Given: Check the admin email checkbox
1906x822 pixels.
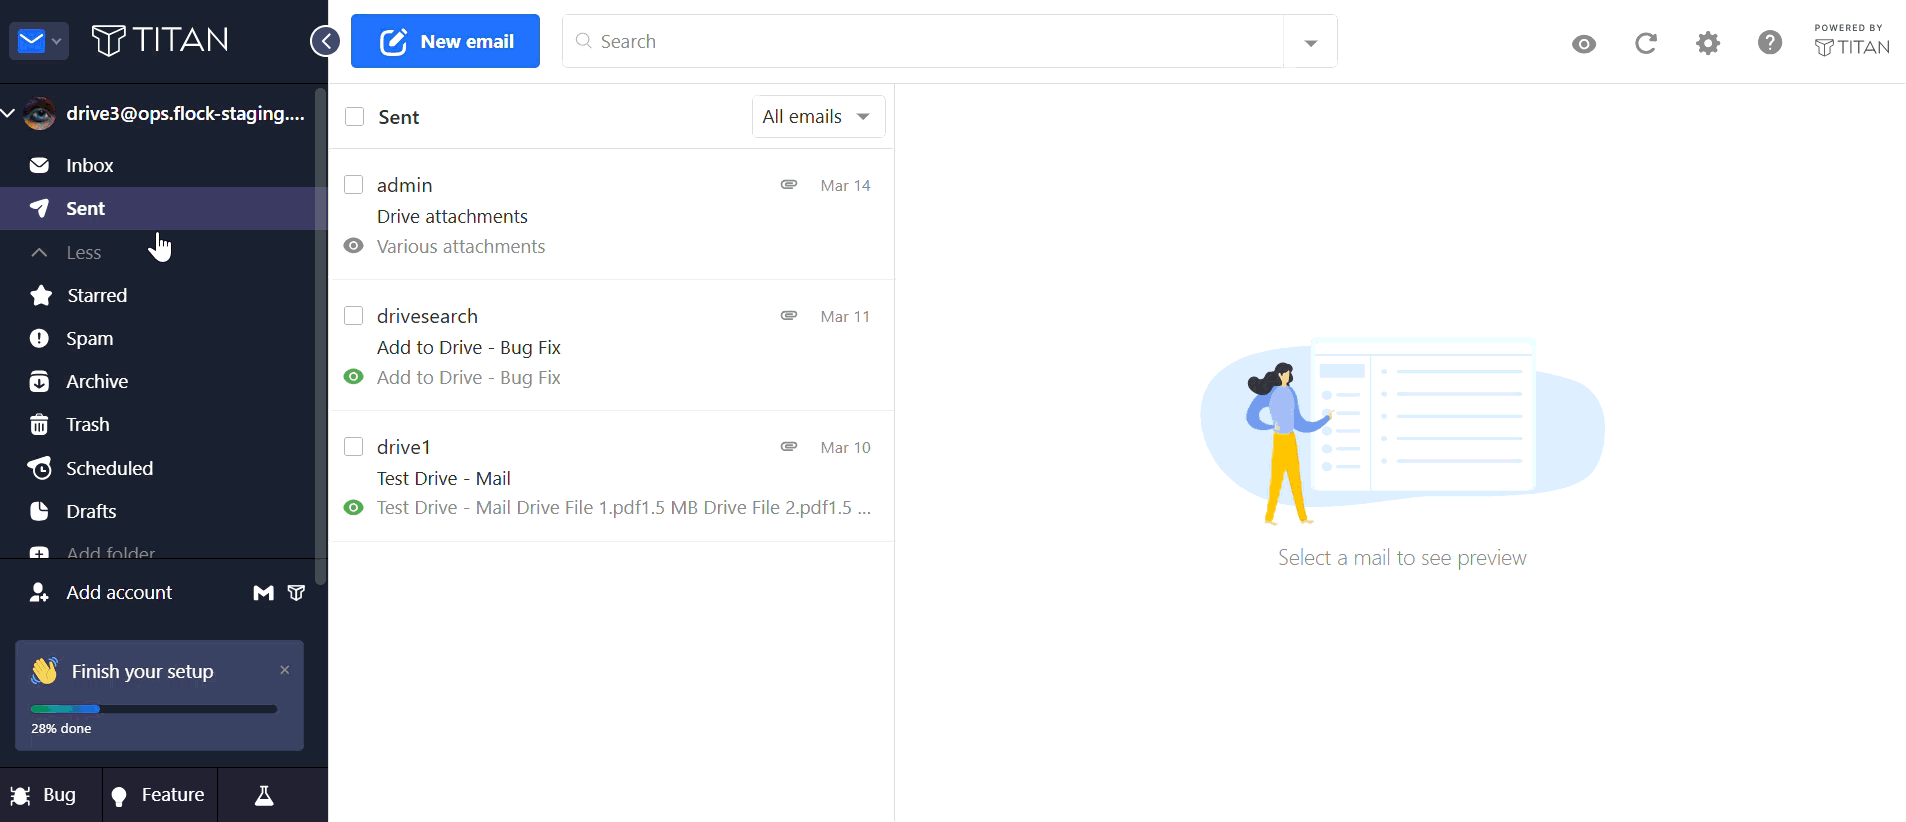Looking at the screenshot, I should (353, 184).
